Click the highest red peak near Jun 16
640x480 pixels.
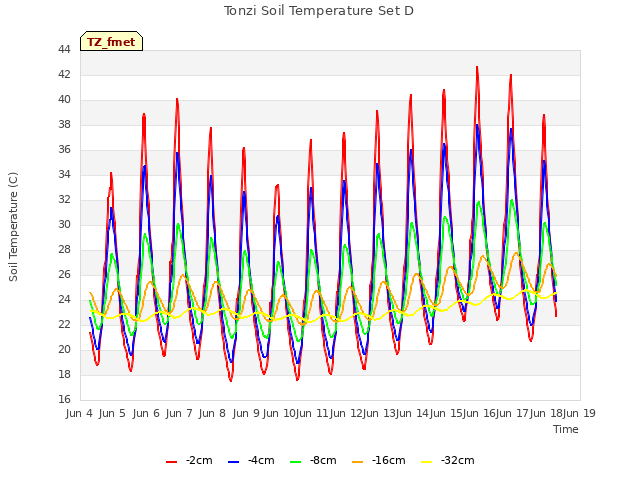[x=477, y=67]
